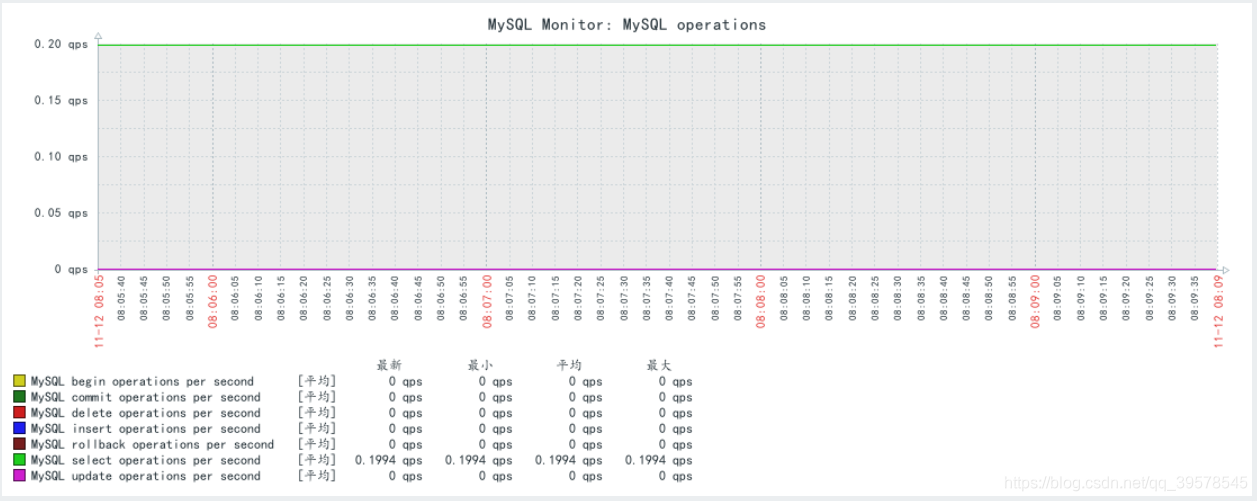The height and width of the screenshot is (501, 1257).
Task: Click the '08:05:40' time axis label
Action: pos(122,298)
